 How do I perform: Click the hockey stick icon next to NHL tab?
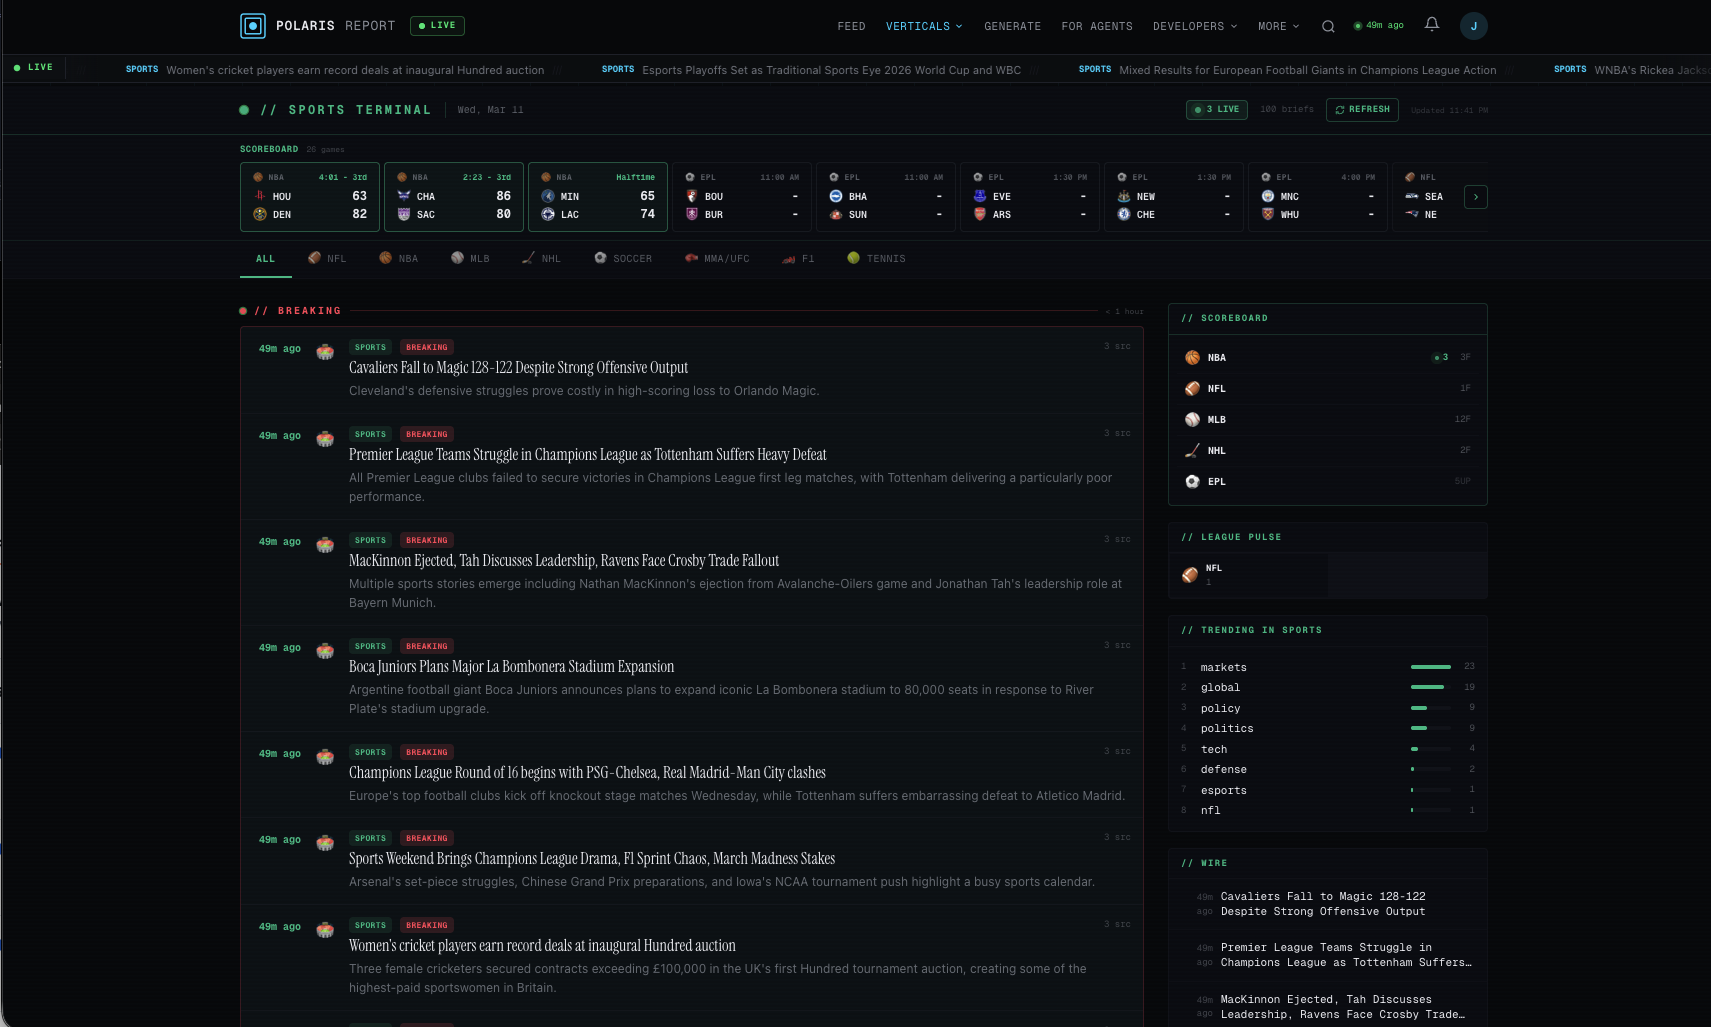point(529,258)
